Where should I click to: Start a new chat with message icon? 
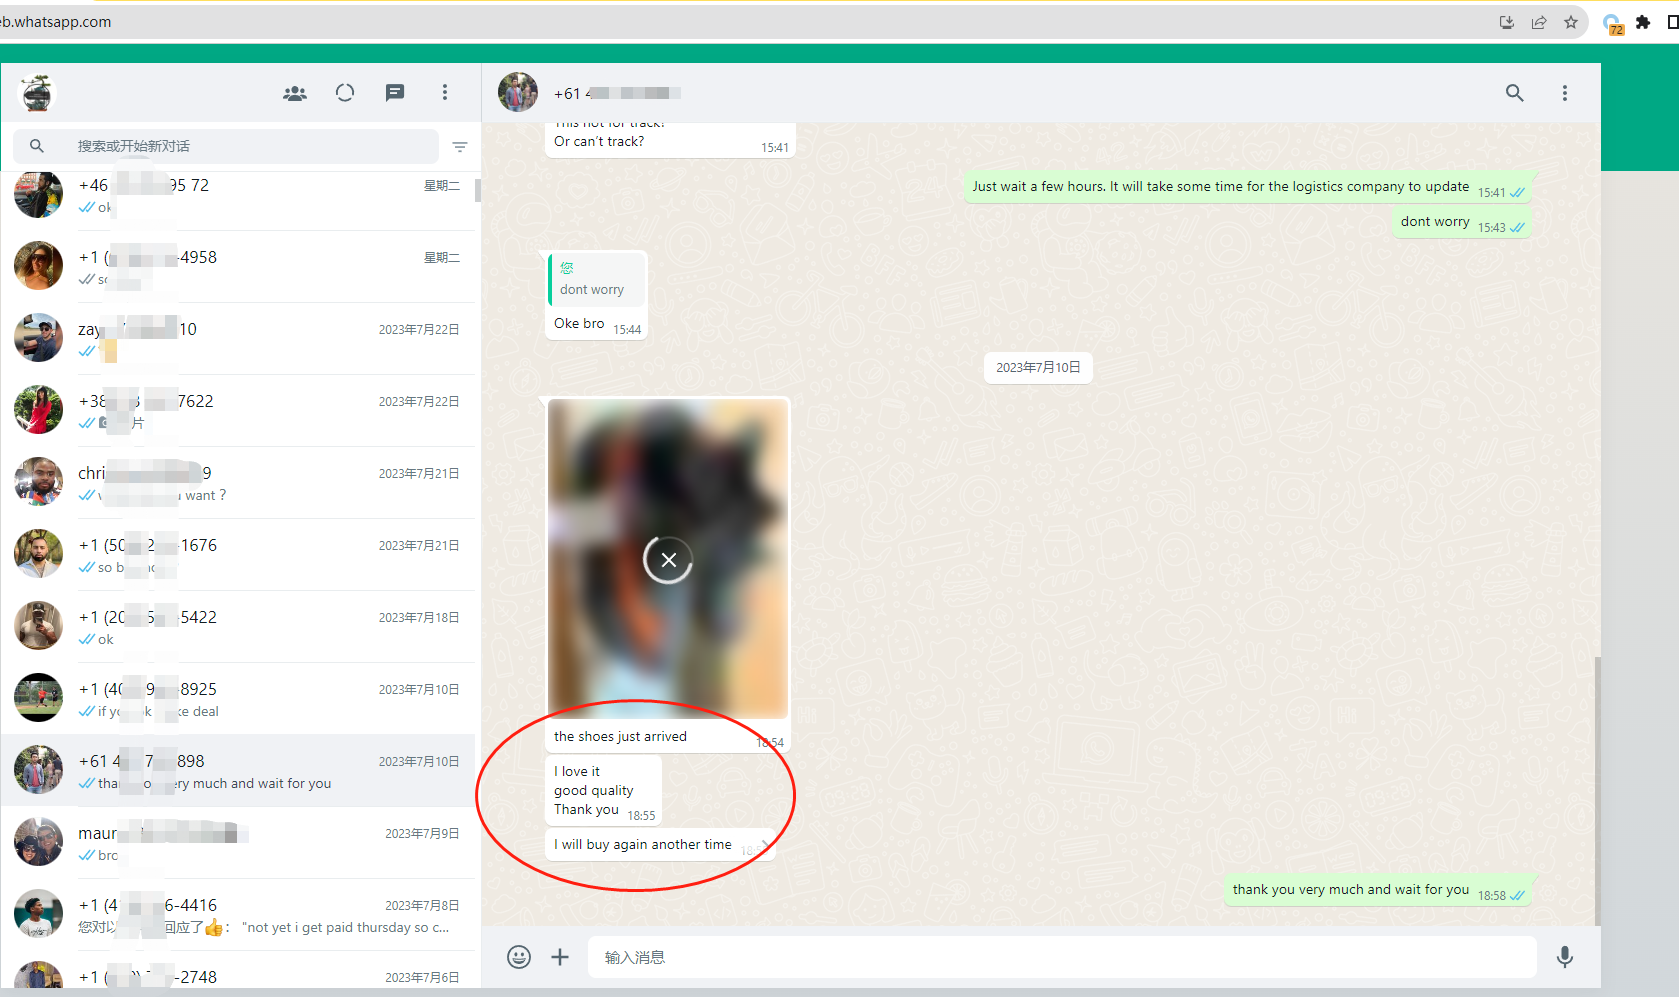click(x=395, y=93)
